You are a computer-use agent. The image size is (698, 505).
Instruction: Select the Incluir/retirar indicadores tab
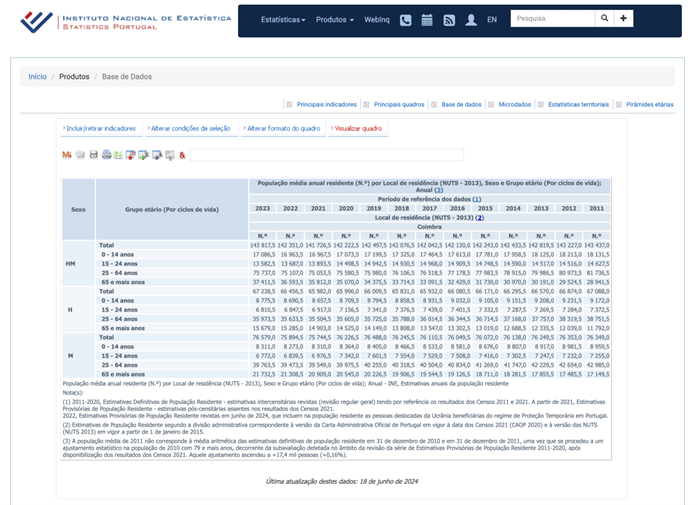pyautogui.click(x=101, y=128)
